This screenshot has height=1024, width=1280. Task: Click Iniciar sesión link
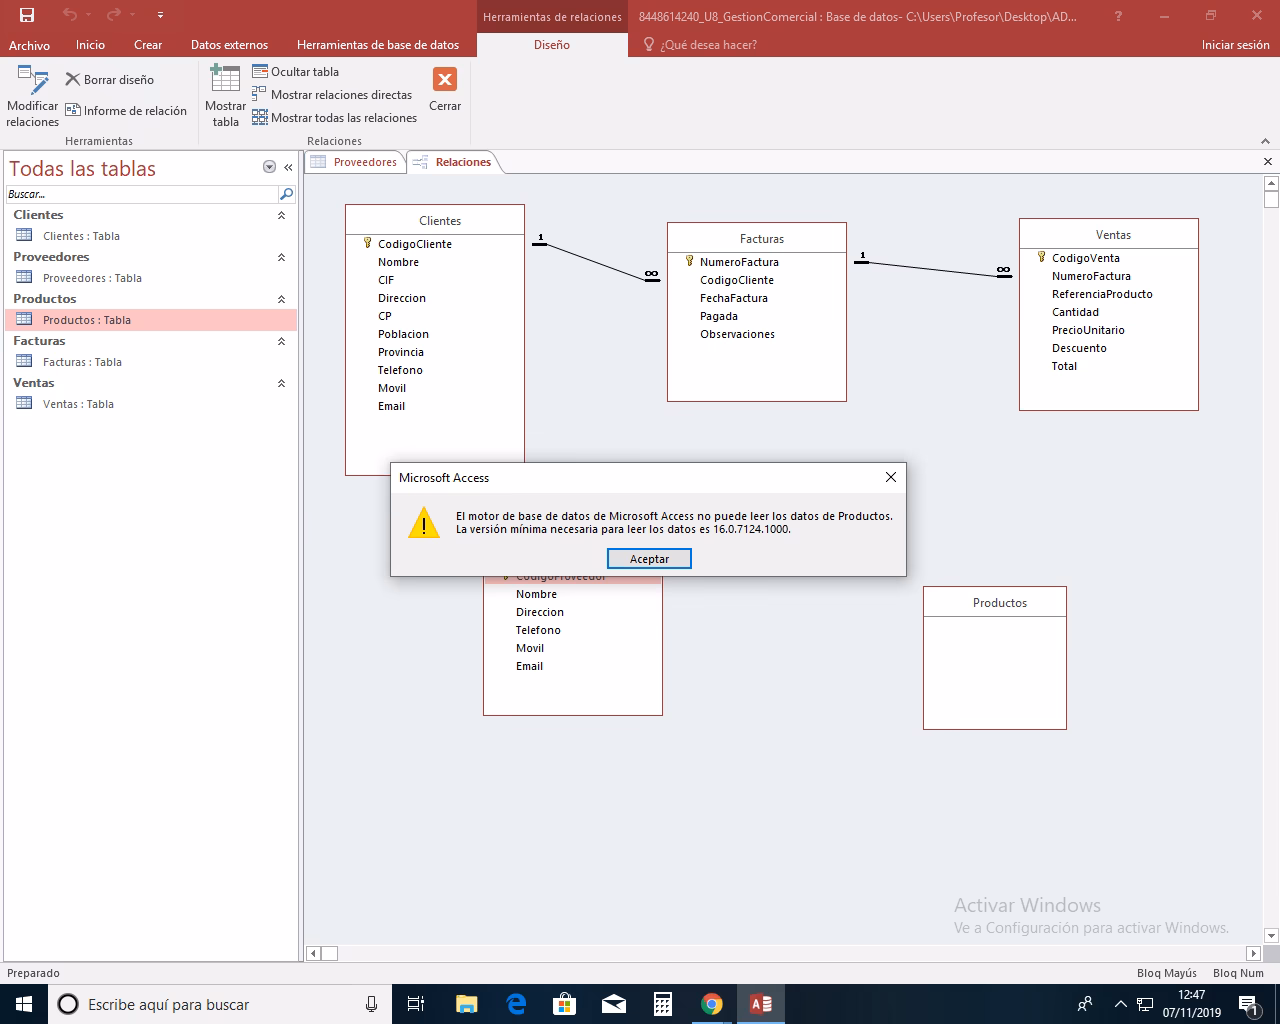coord(1235,45)
